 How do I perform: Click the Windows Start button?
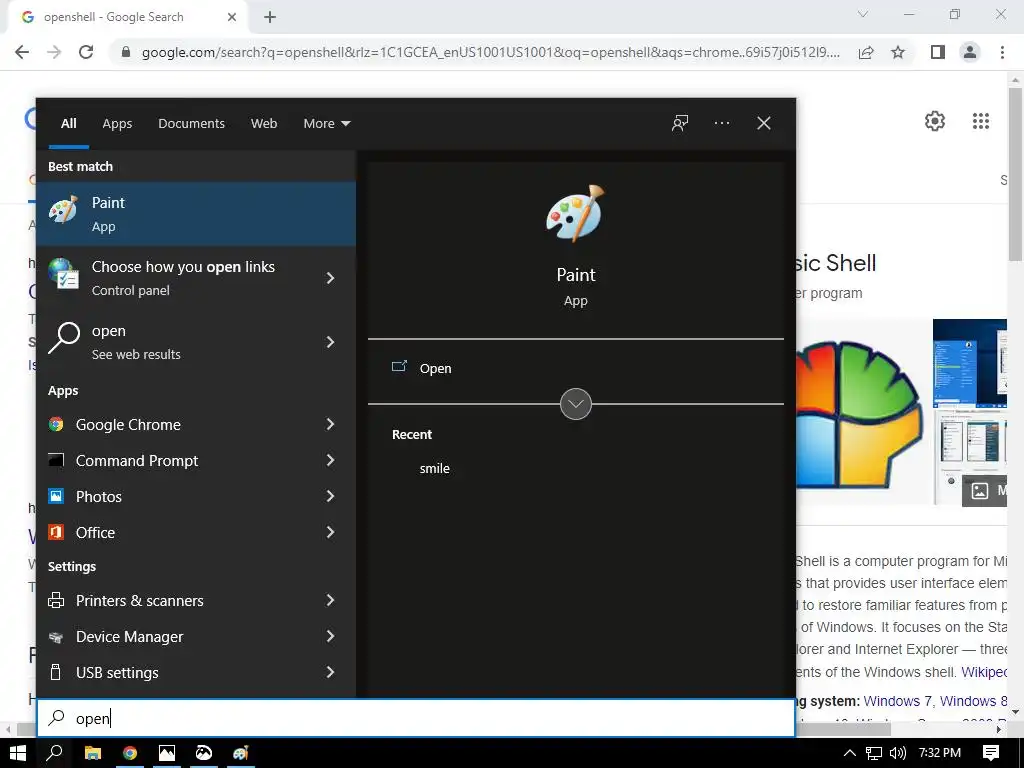pos(18,753)
